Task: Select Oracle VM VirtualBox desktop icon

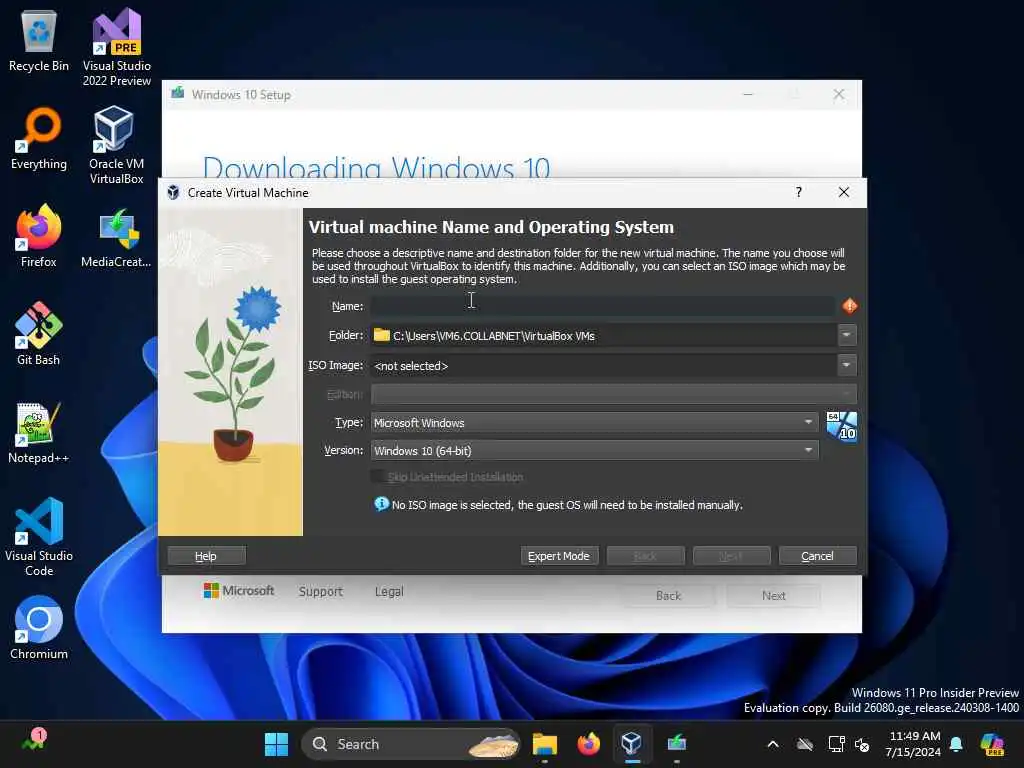Action: (117, 146)
